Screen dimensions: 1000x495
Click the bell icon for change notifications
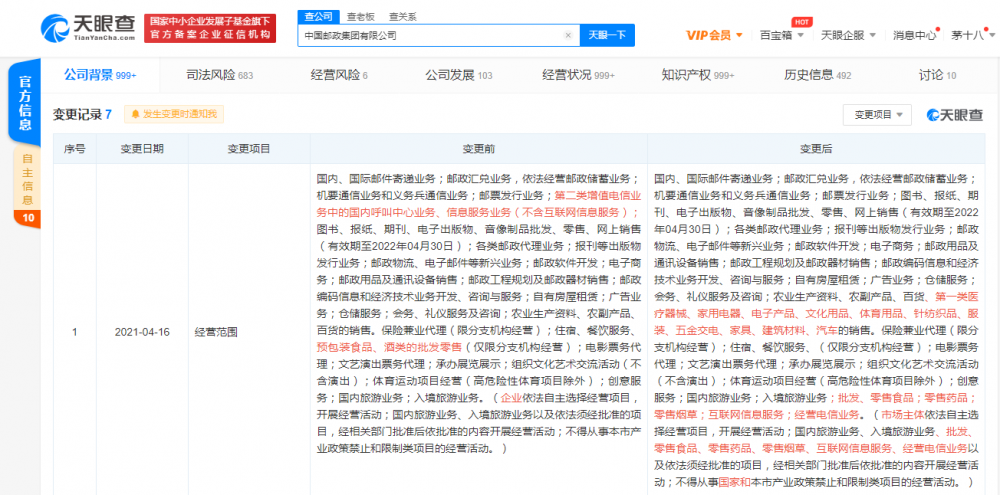pyautogui.click(x=135, y=114)
